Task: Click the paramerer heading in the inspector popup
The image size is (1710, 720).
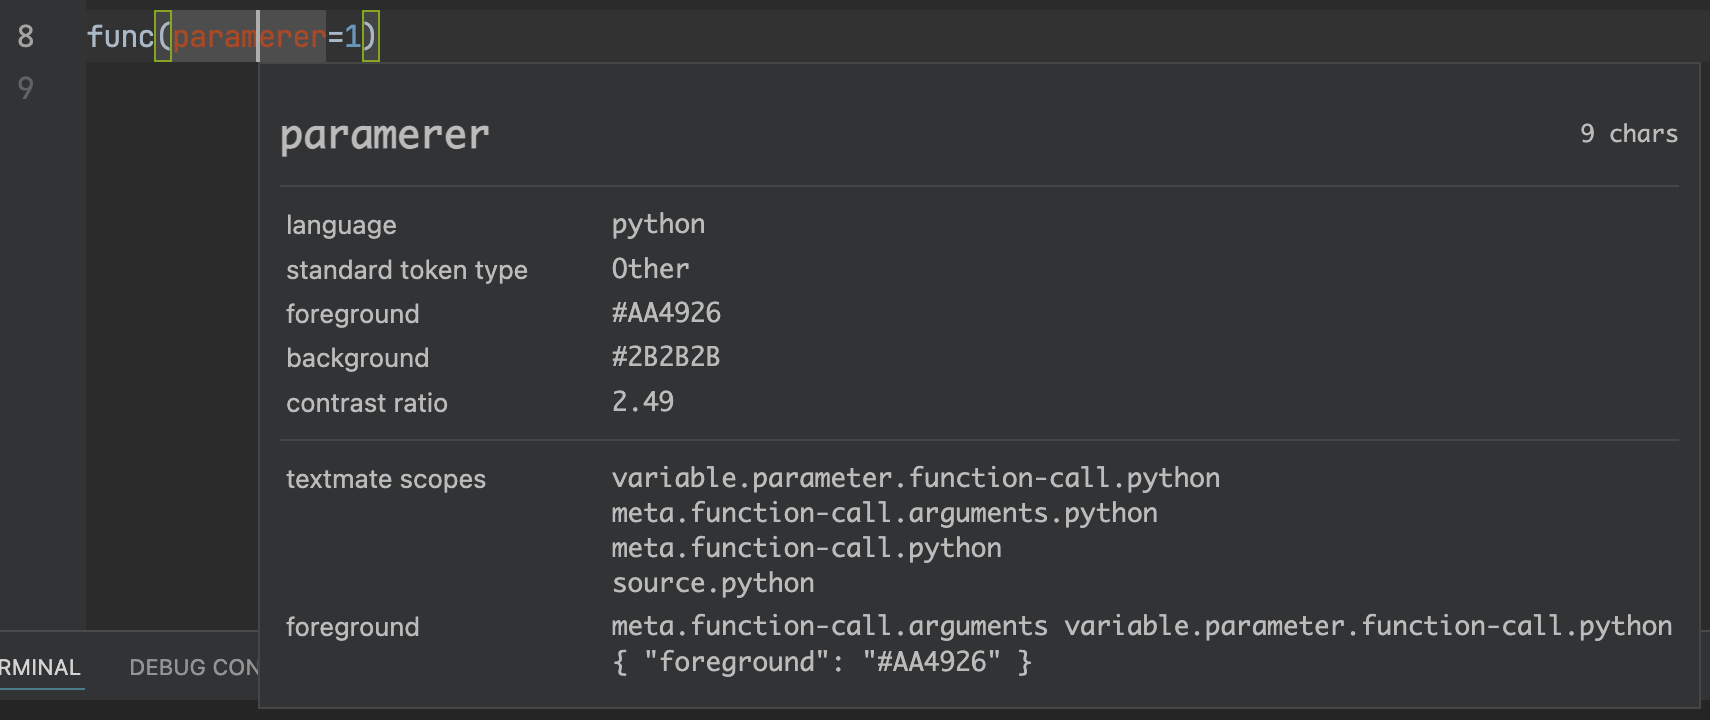Action: [x=385, y=135]
